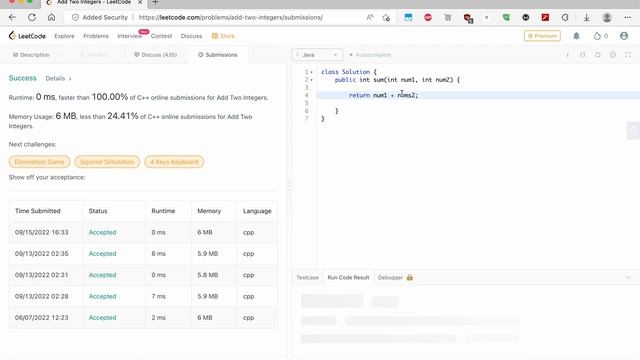Viewport: 640px width, 360px height.
Task: Click the browser address bar URL
Action: [231, 18]
